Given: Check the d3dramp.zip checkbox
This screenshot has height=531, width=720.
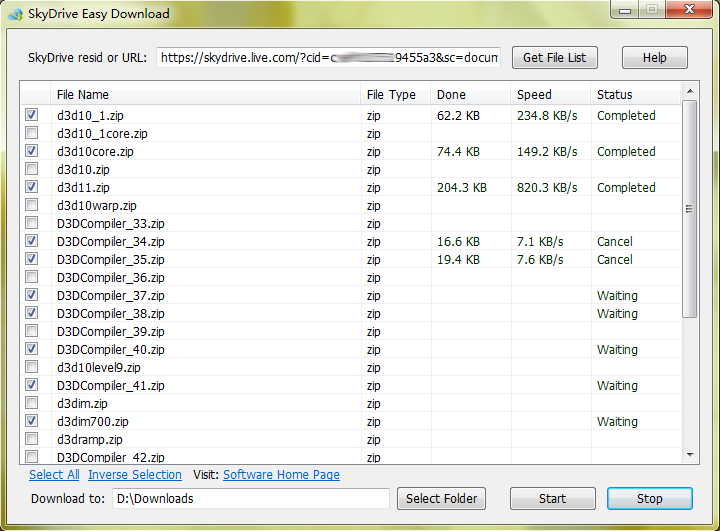Looking at the screenshot, I should (x=32, y=439).
